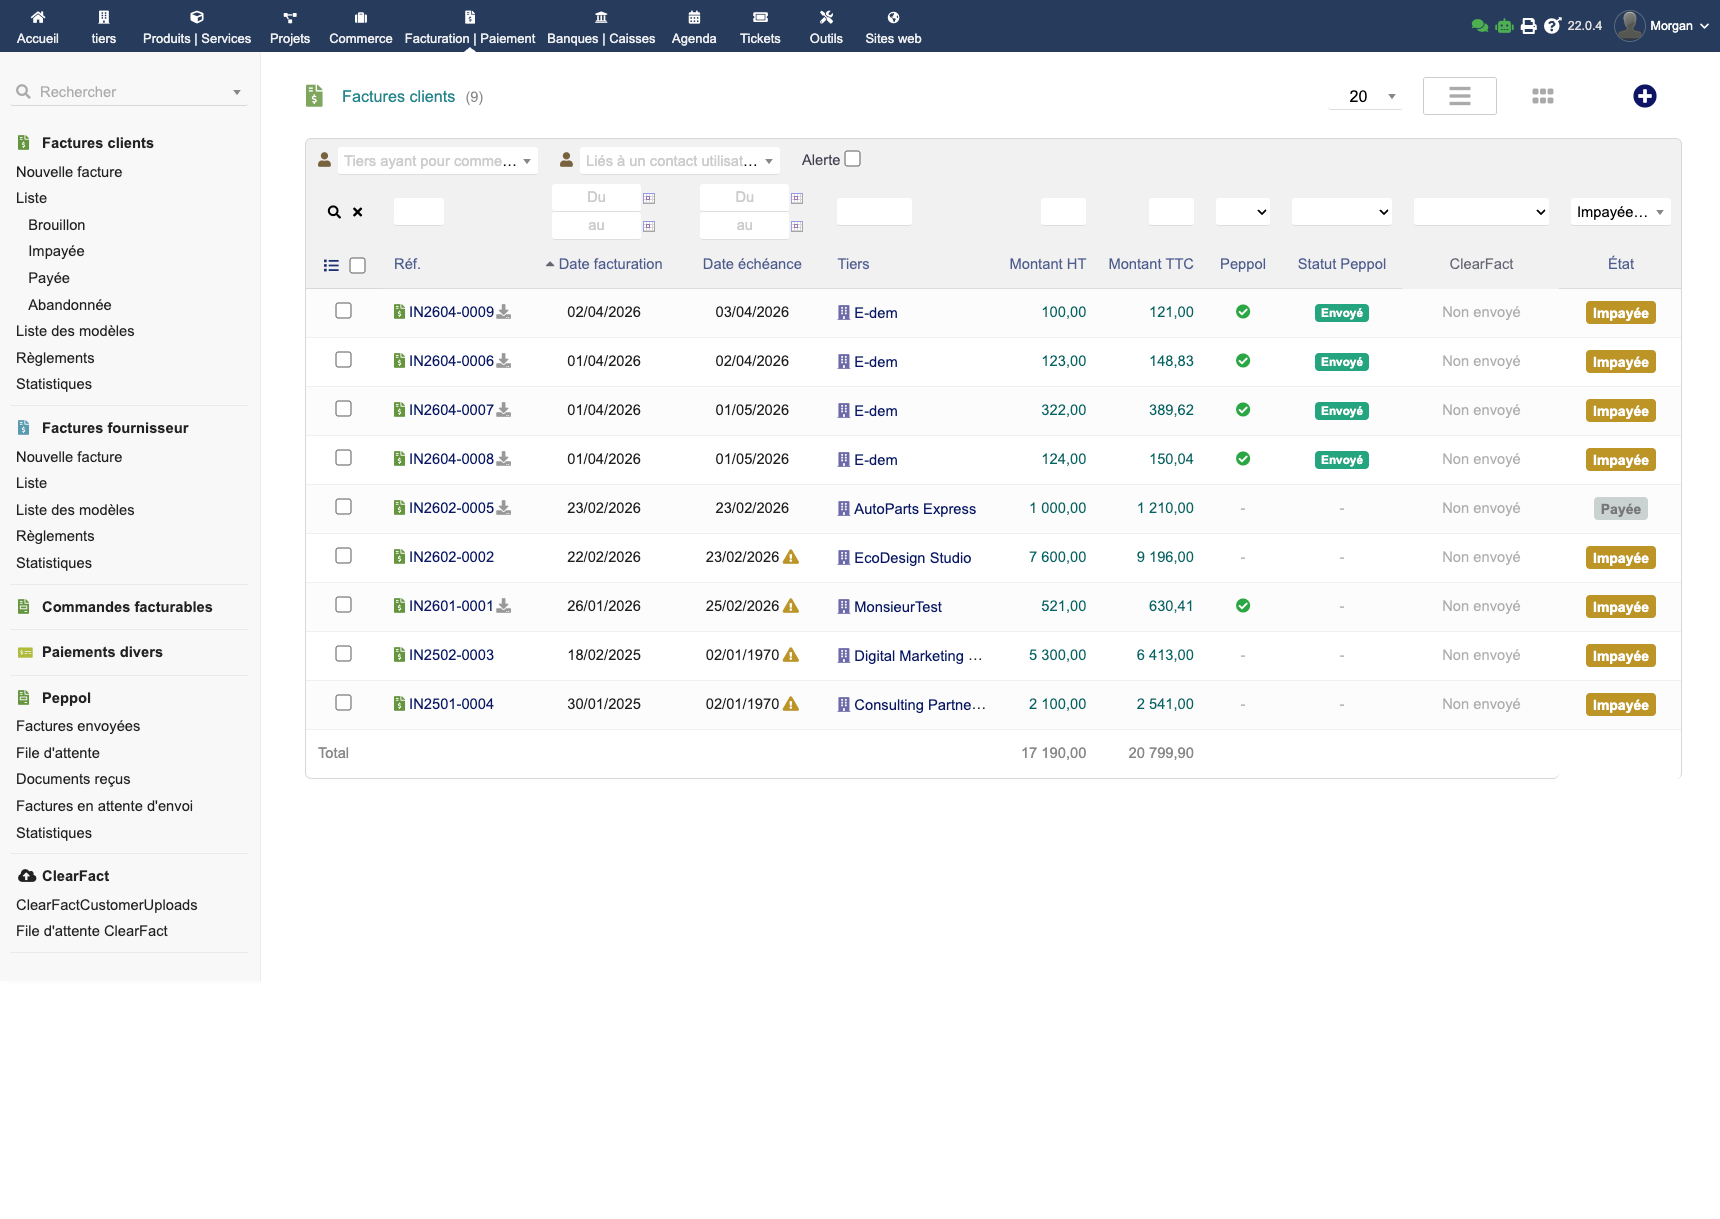The height and width of the screenshot is (1219, 1720).
Task: Open calendar picker for invoice date start
Action: click(x=649, y=198)
